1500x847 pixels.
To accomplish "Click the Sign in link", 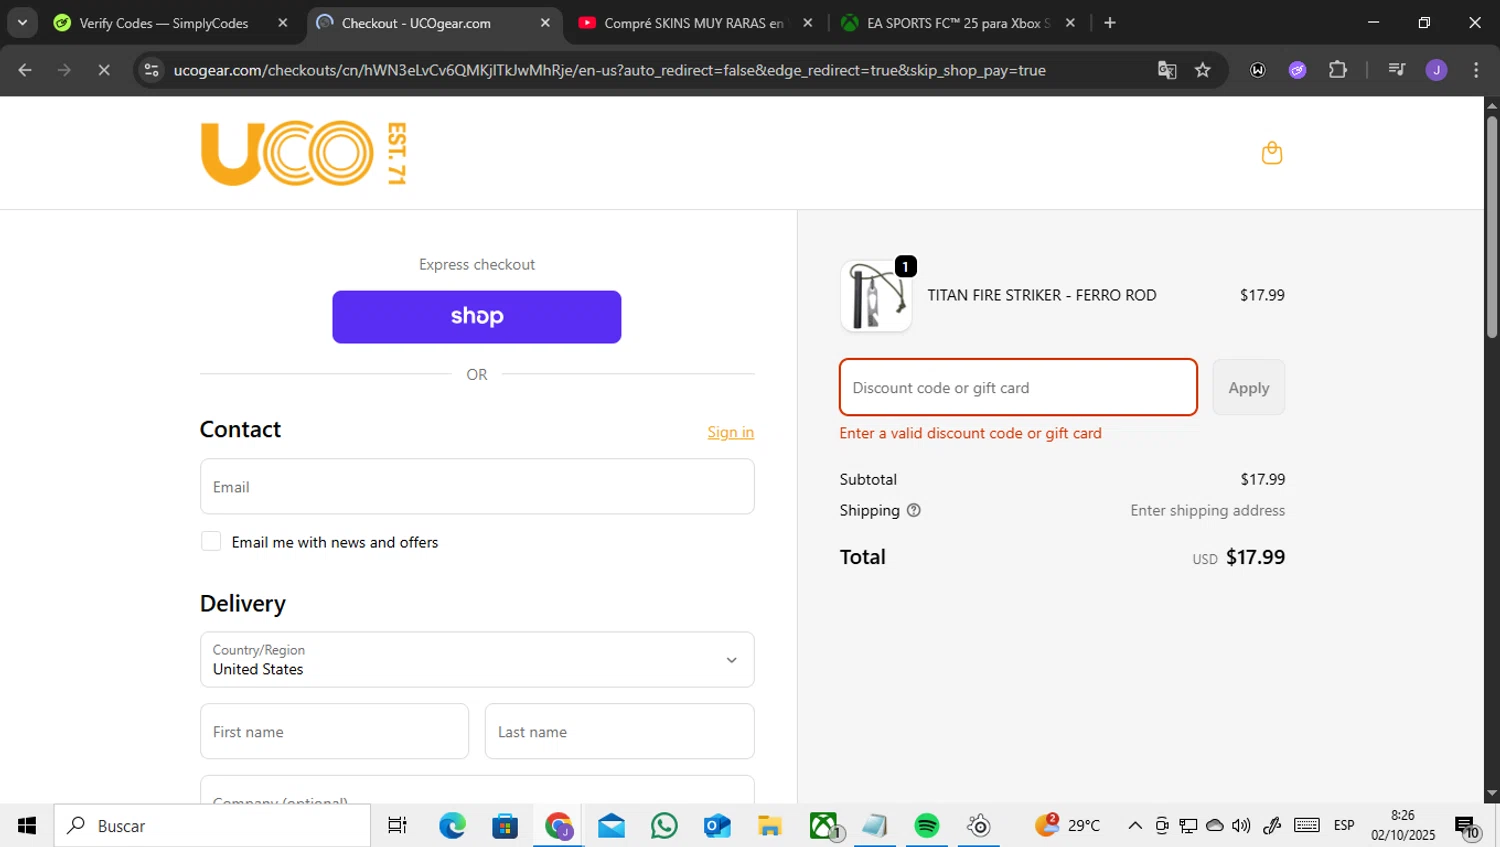I will pos(730,432).
